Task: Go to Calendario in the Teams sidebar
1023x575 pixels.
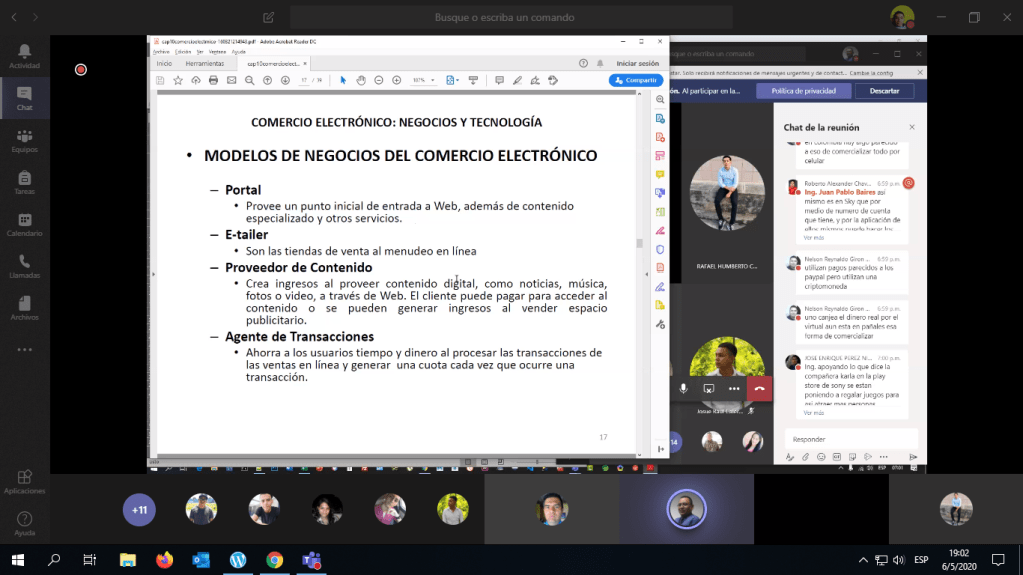Action: tap(24, 224)
